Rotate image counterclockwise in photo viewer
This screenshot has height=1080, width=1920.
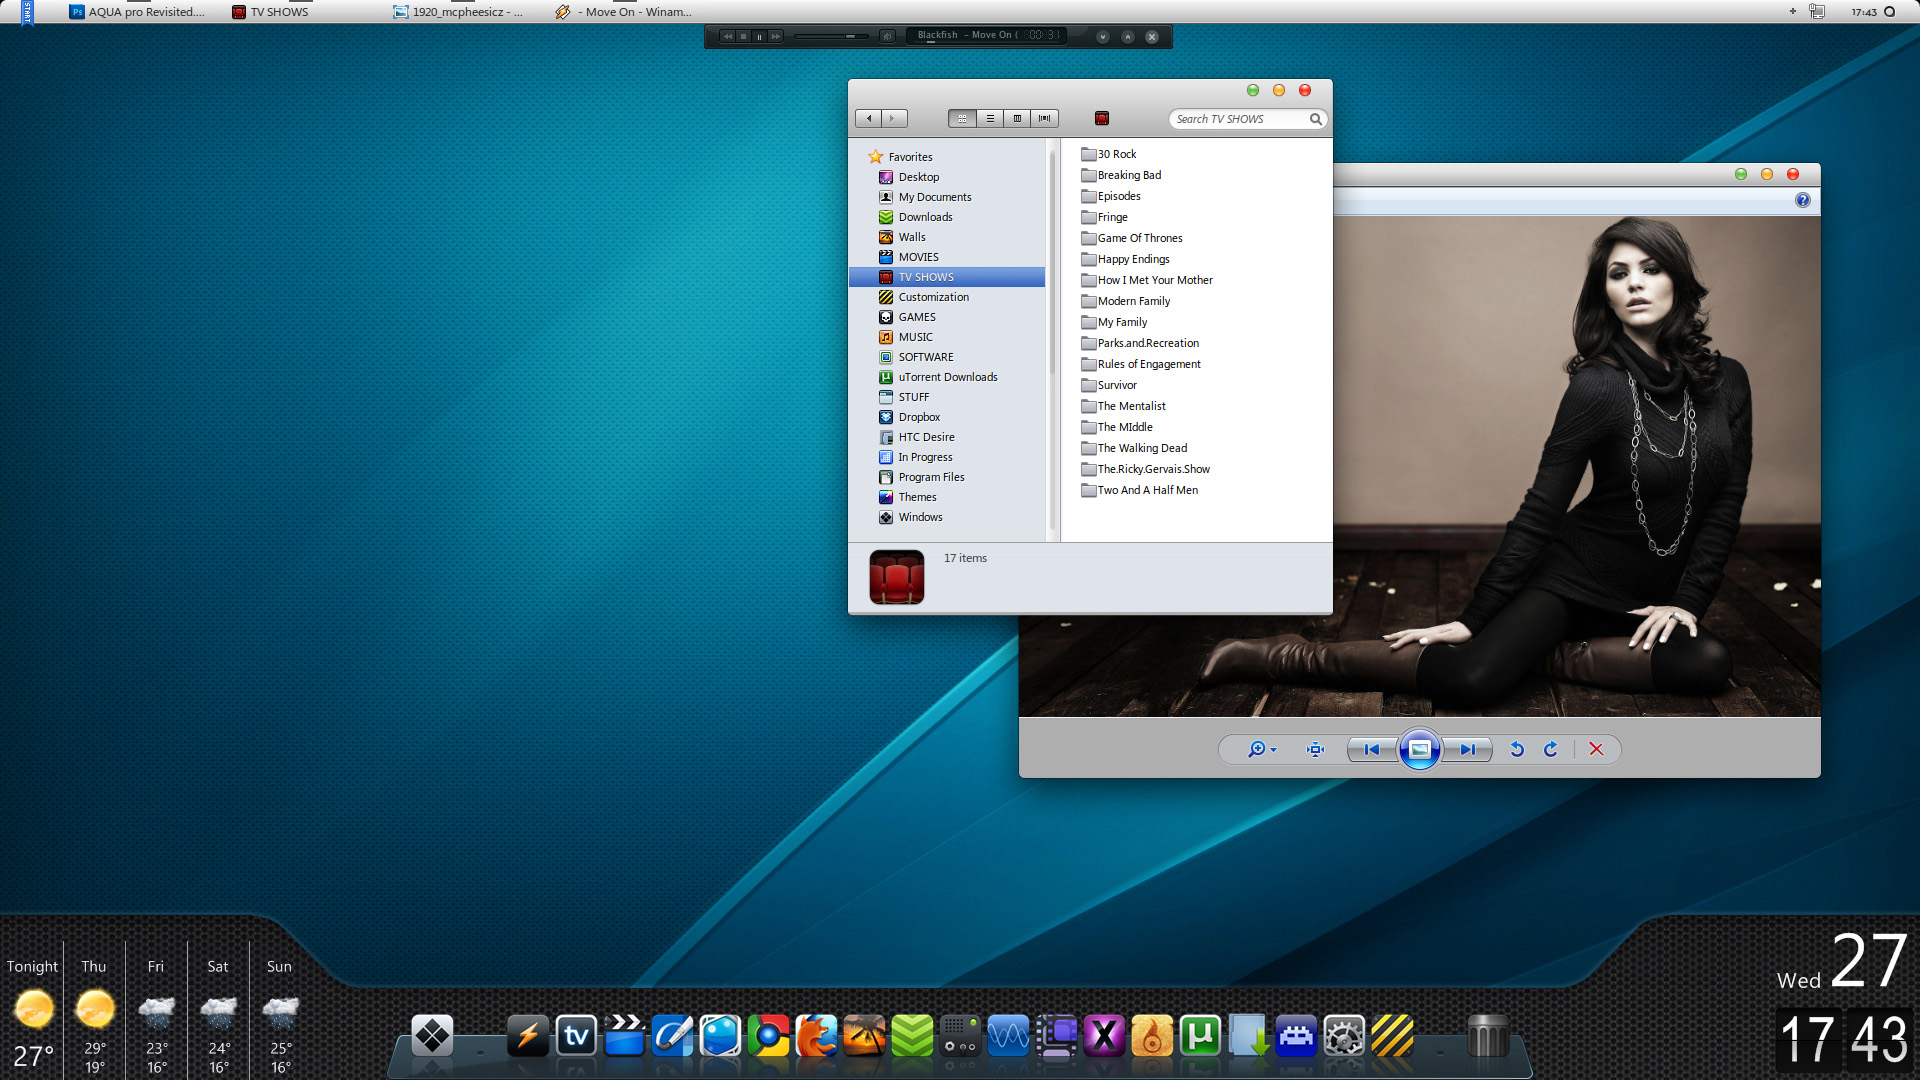point(1517,749)
